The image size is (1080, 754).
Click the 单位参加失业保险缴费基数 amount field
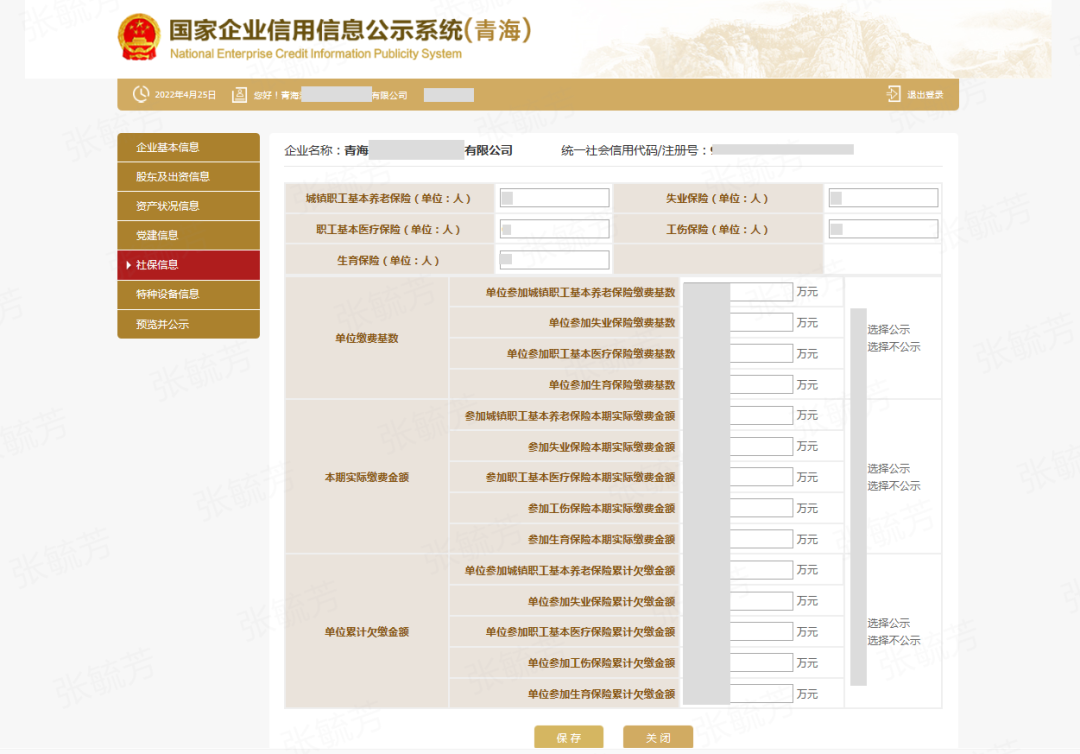[x=738, y=322]
